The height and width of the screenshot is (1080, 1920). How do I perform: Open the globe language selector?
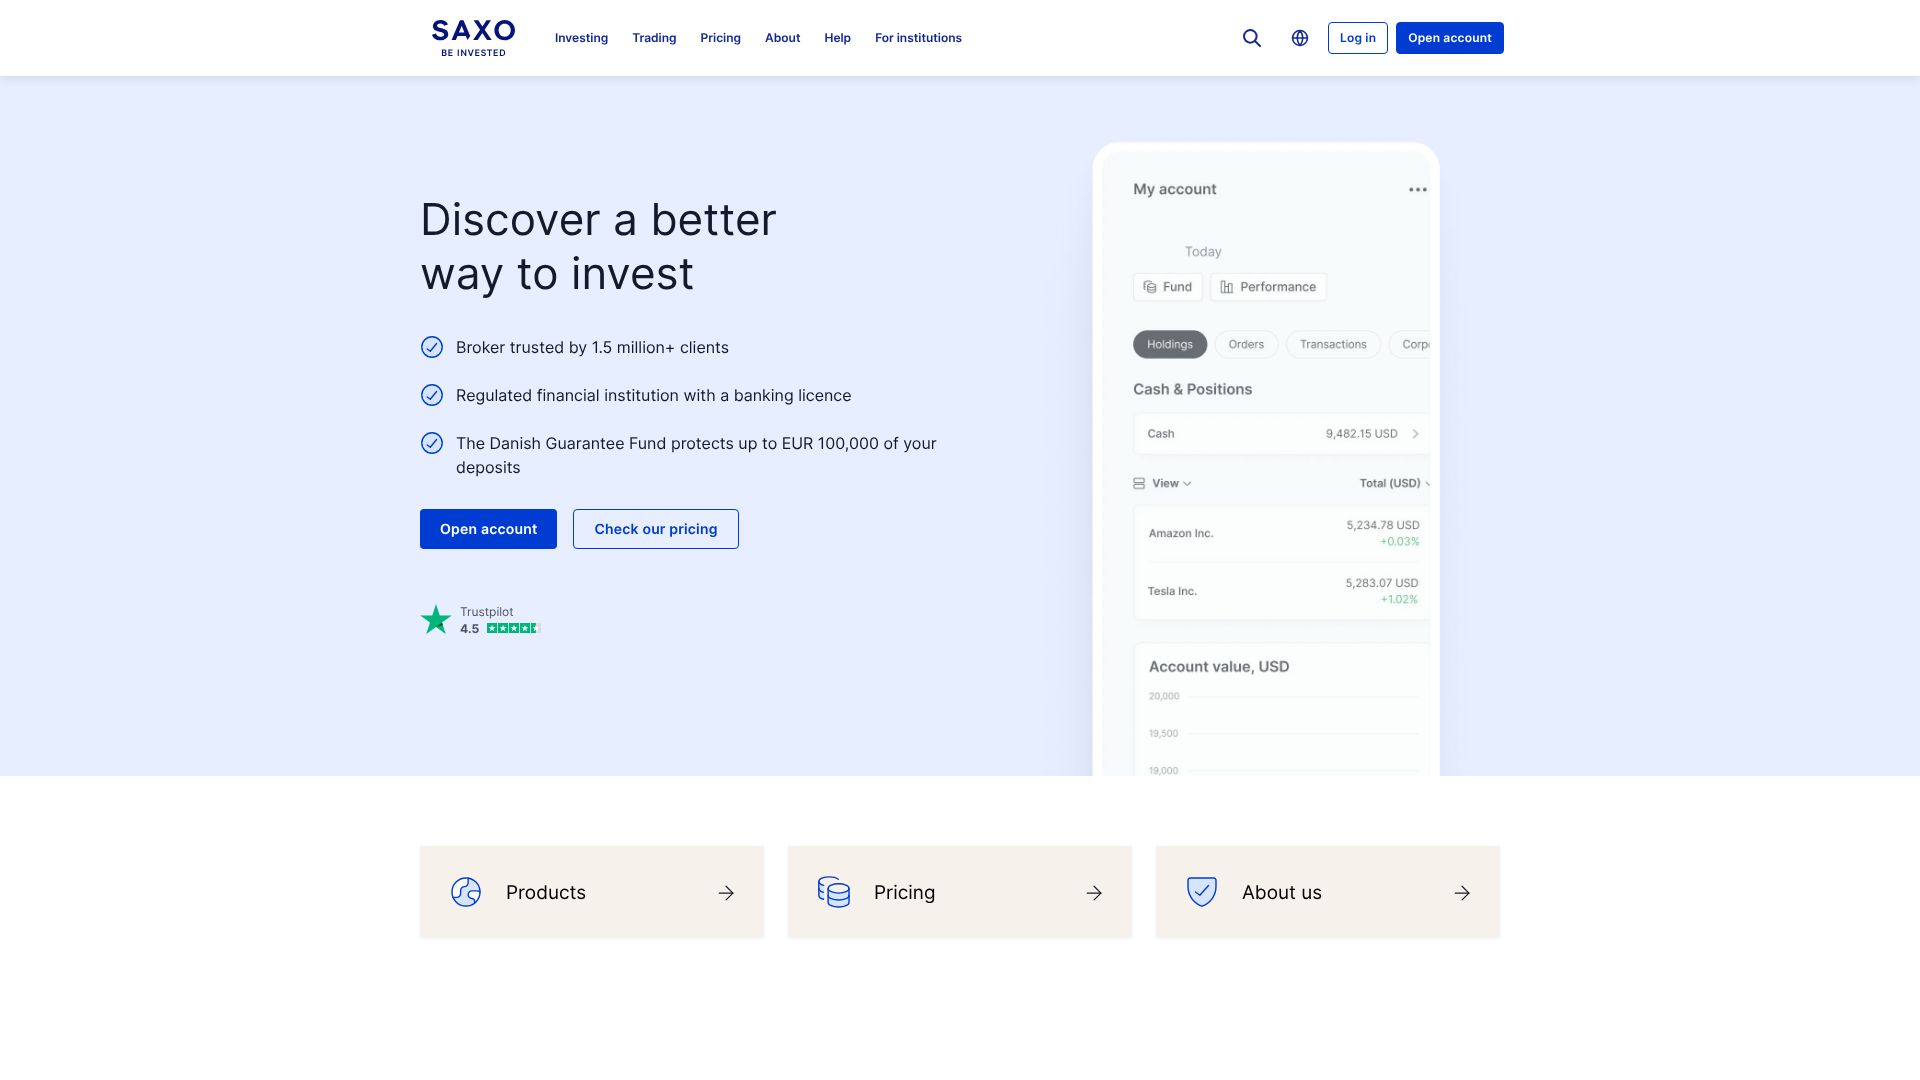point(1299,38)
